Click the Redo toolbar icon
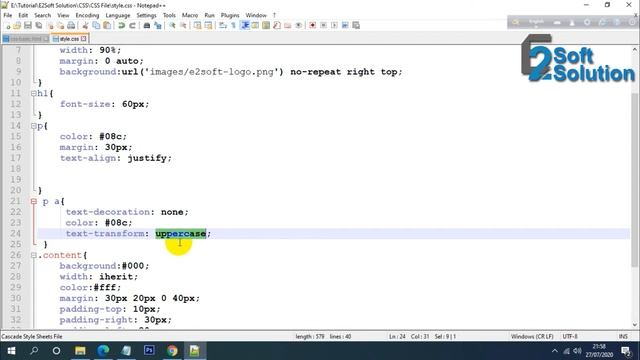The width and height of the screenshot is (640, 360). point(132,25)
